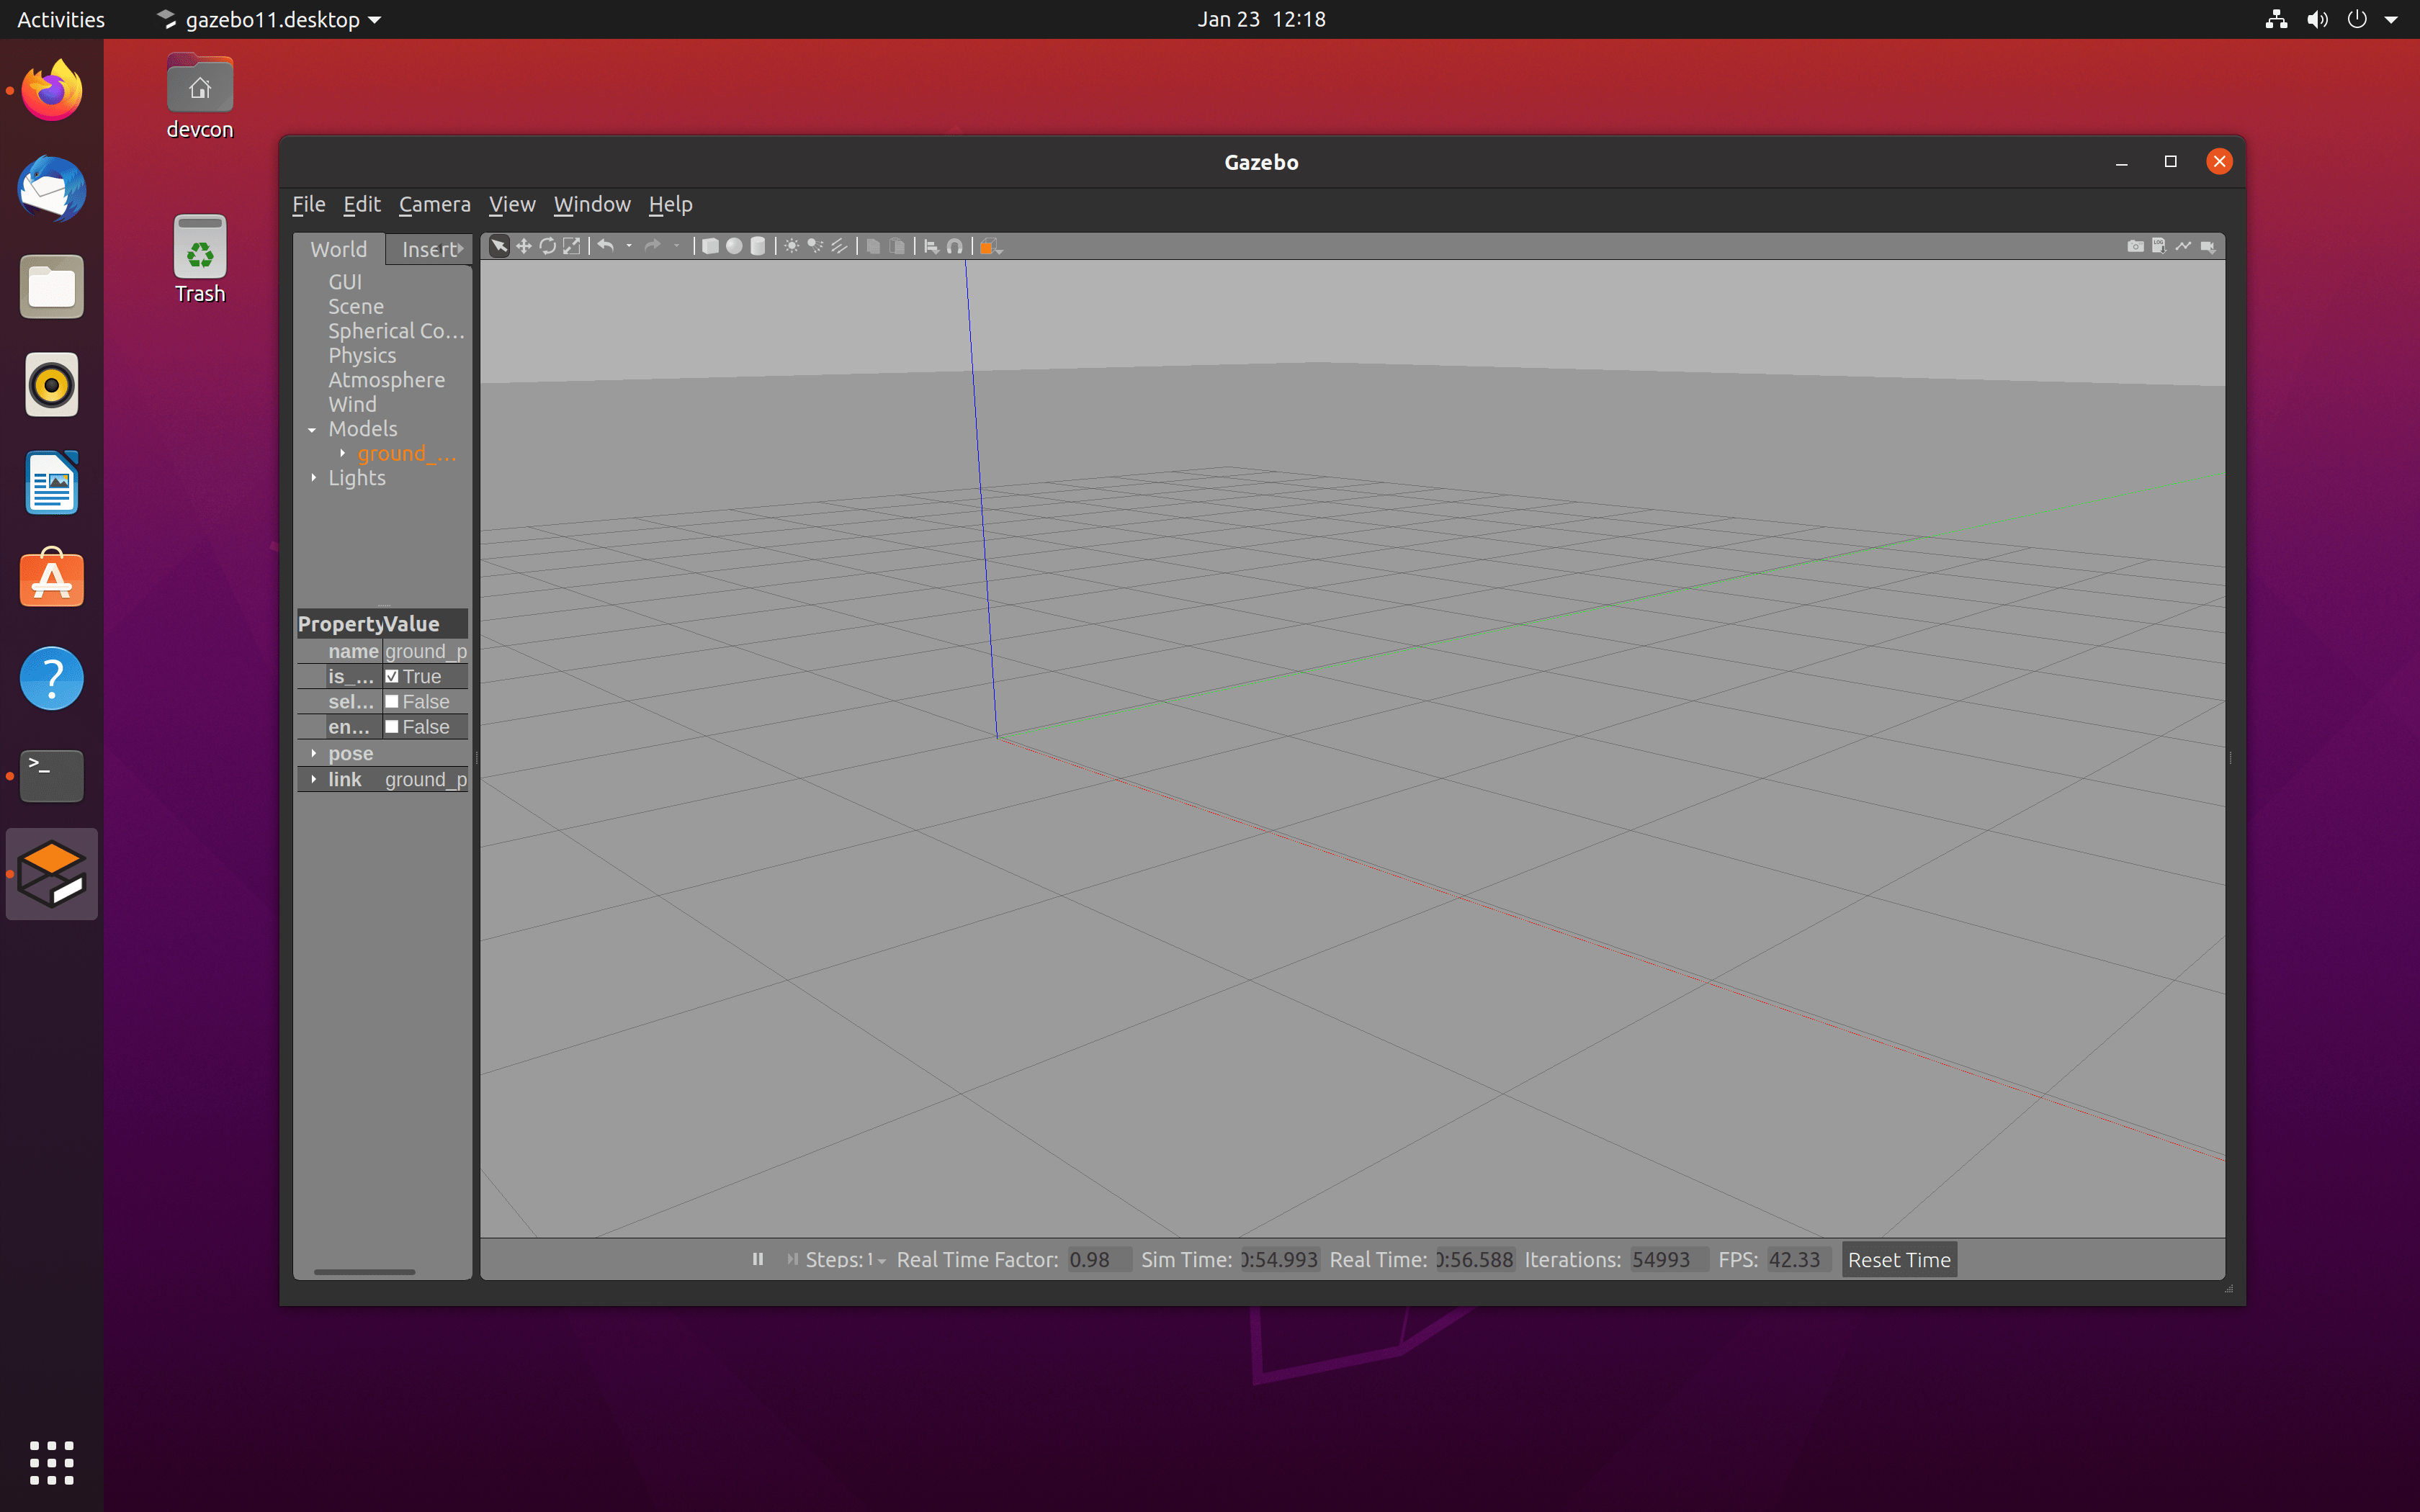The image size is (2420, 1512).
Task: Open the Camera menu
Action: 435,204
